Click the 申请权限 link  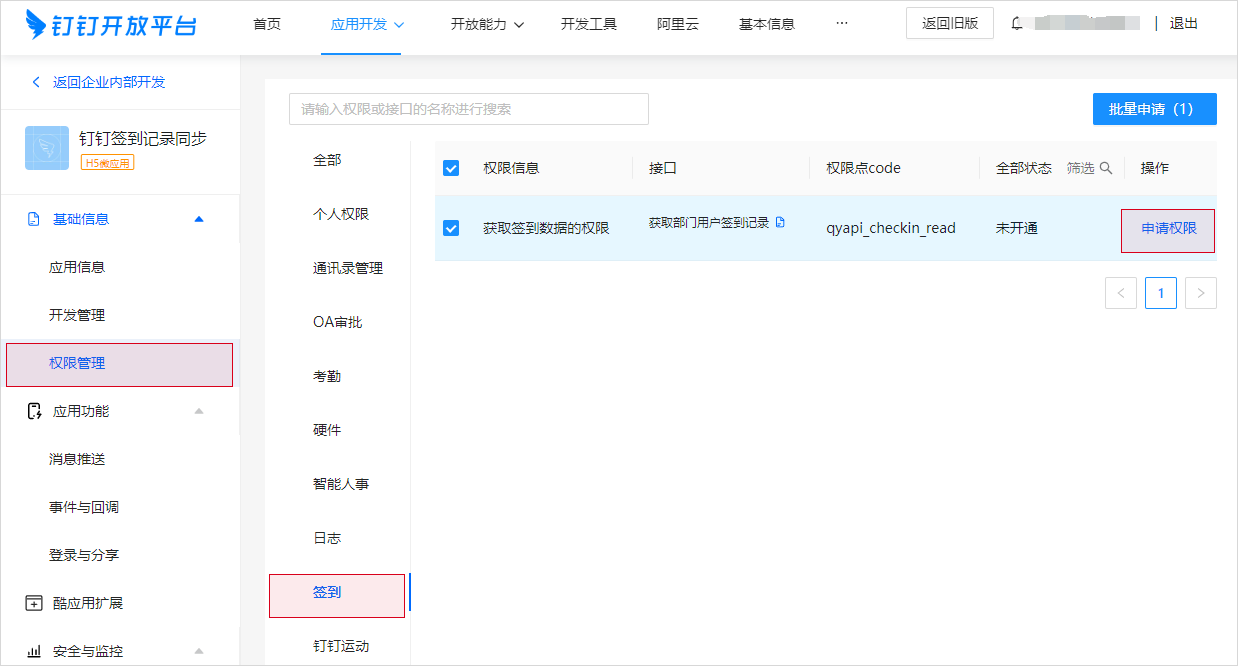click(1168, 229)
